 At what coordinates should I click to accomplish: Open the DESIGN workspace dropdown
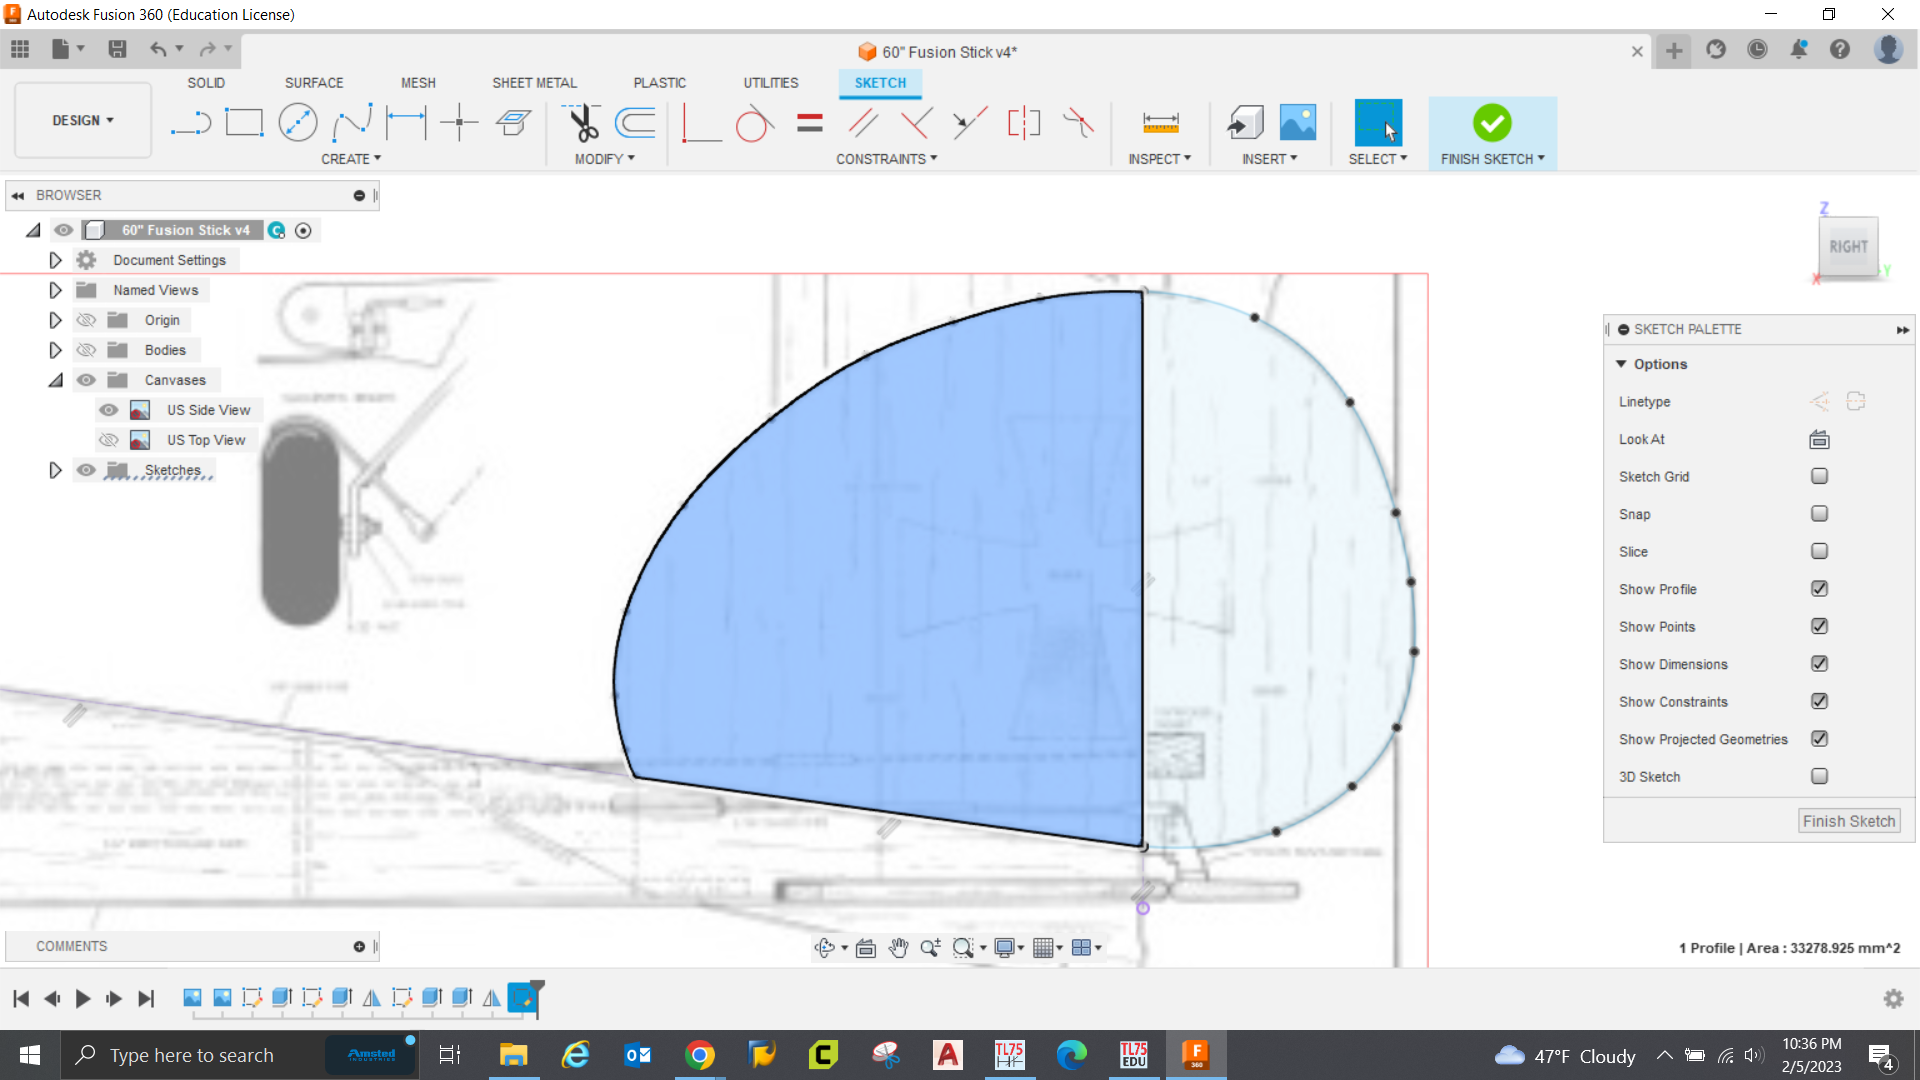tap(83, 120)
